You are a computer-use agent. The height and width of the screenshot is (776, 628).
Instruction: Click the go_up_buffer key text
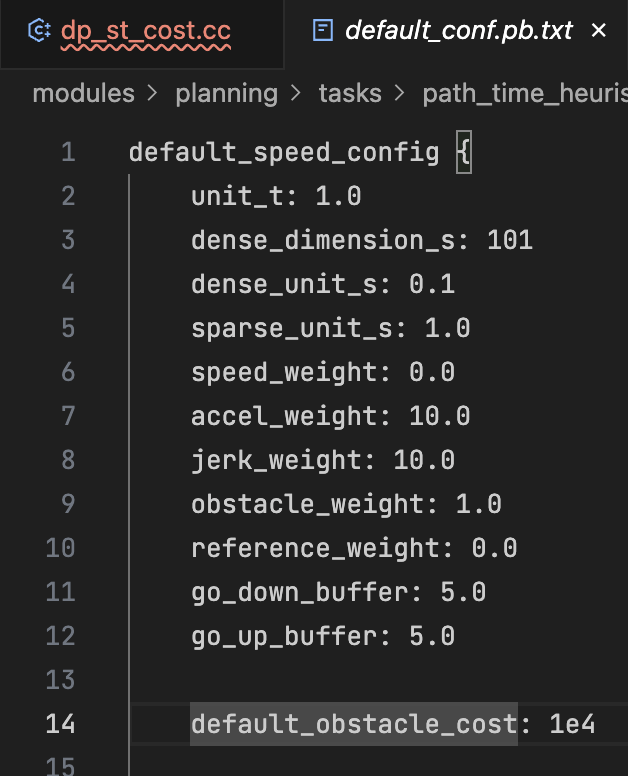click(285, 636)
